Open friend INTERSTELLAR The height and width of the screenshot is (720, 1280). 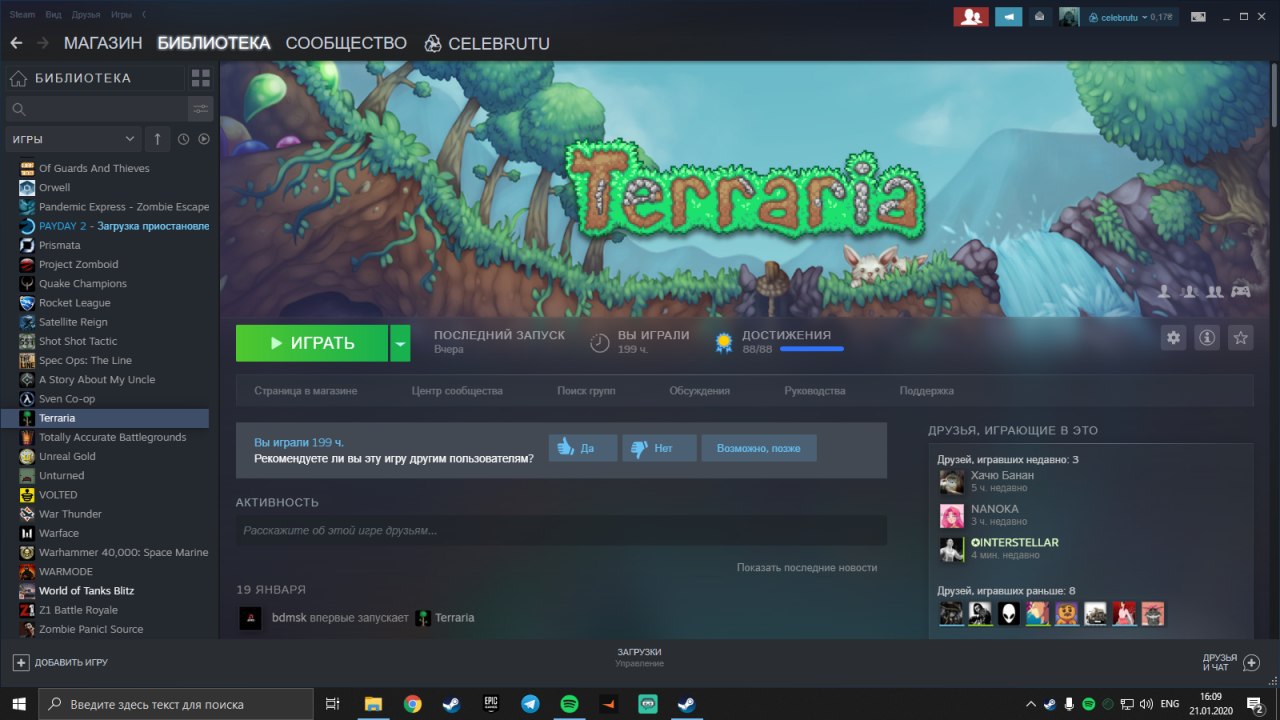(1014, 543)
